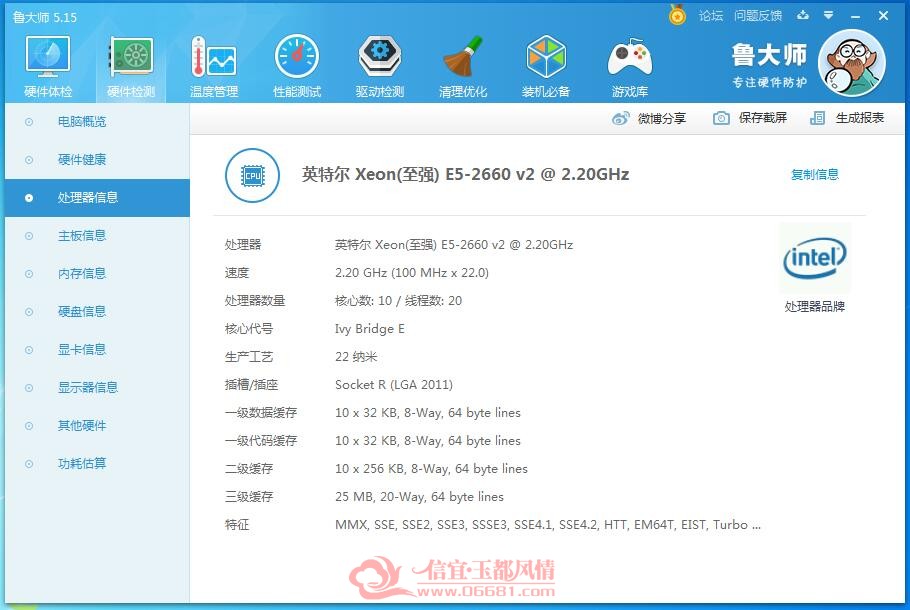Click the 一级代码缓存 value row
This screenshot has height=610, width=910.
[x=428, y=441]
